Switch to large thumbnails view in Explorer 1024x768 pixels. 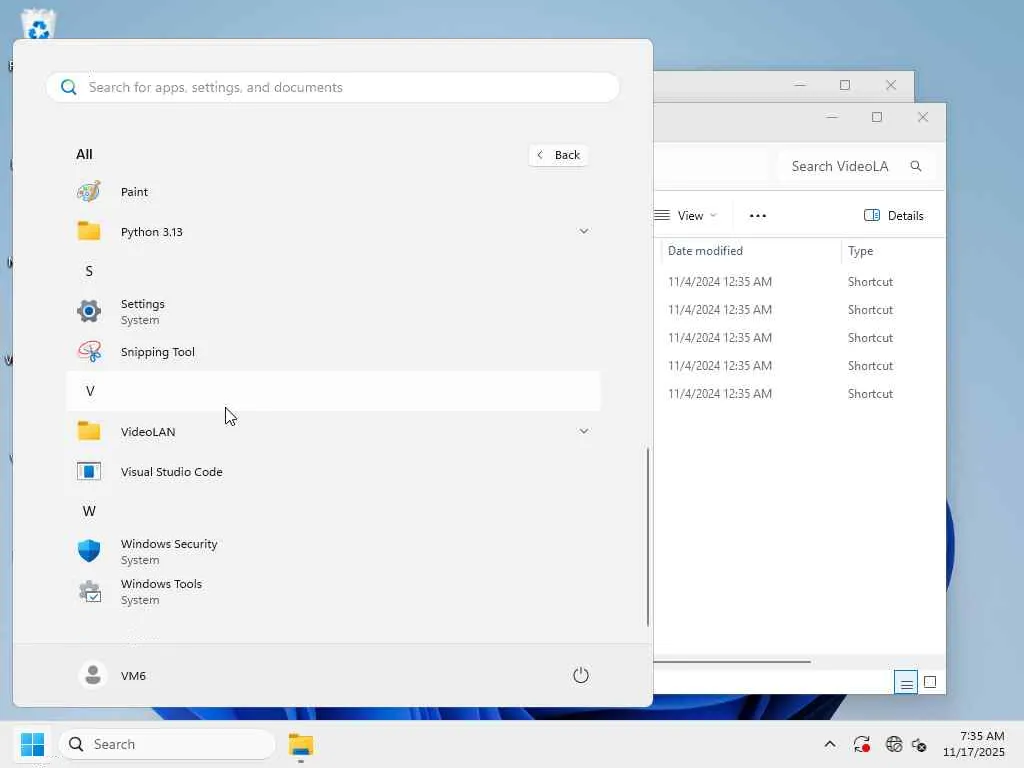[930, 682]
